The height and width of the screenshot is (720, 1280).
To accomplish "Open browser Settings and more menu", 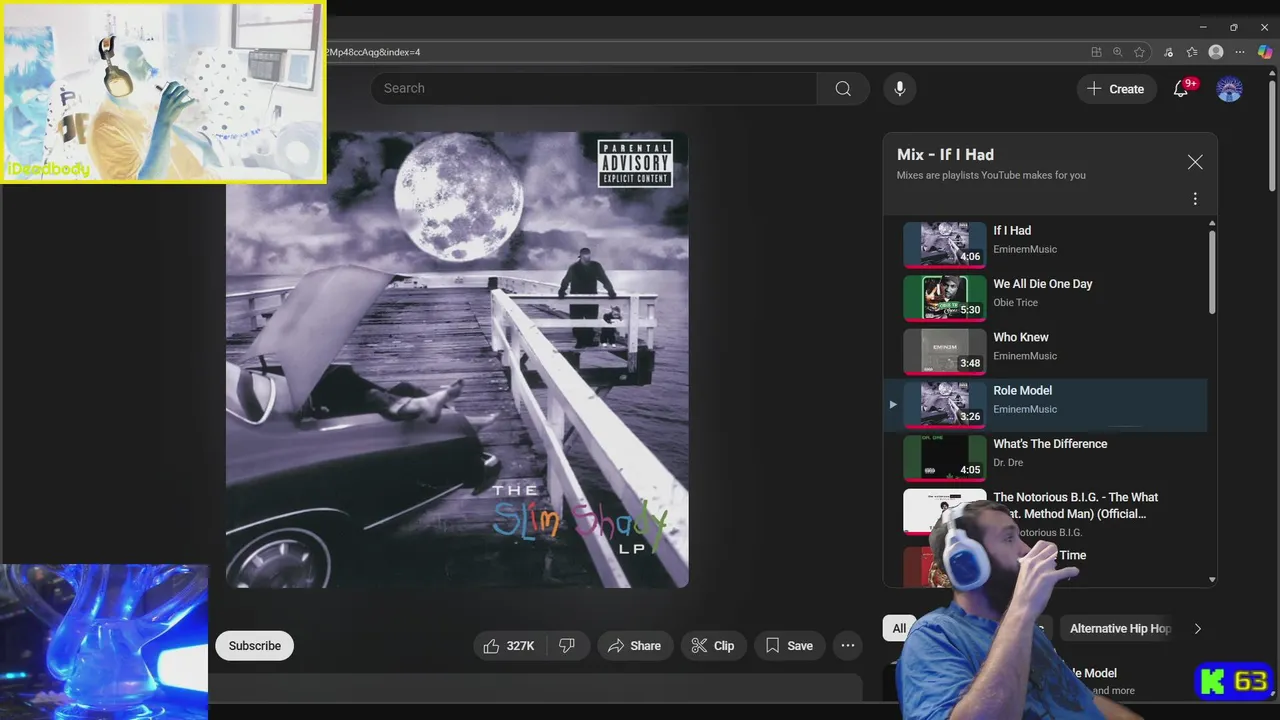I will 1241,52.
